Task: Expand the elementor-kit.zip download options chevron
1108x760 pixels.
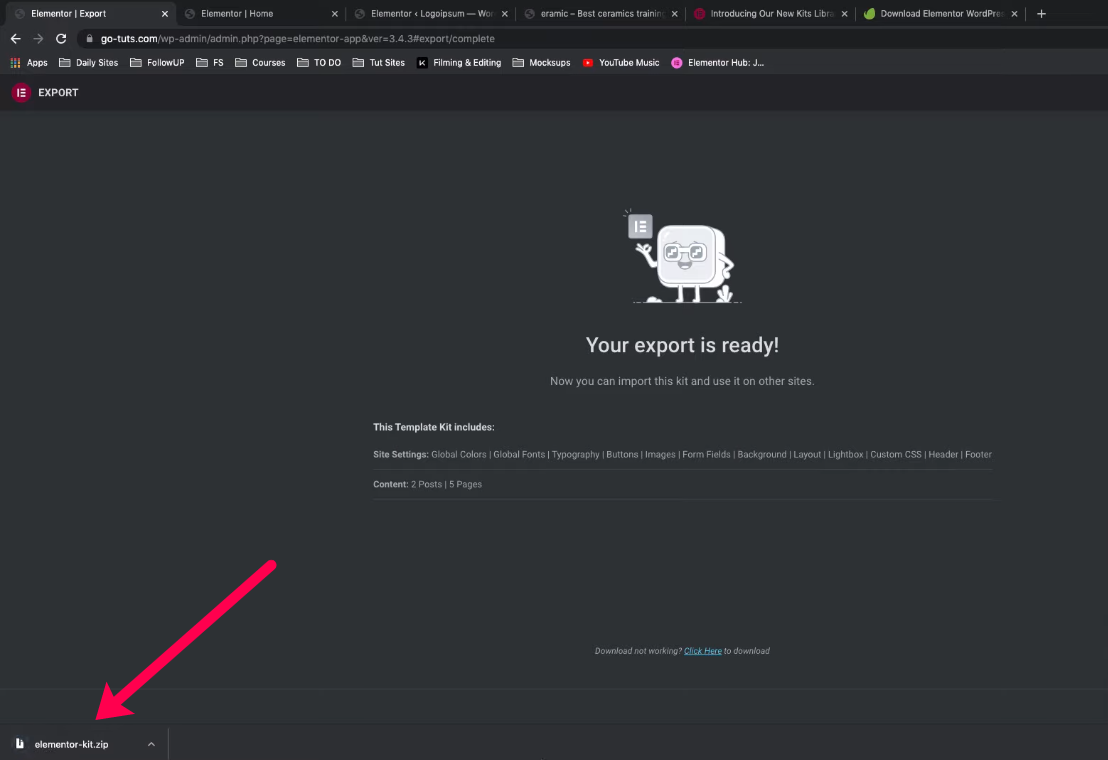Action: (151, 744)
